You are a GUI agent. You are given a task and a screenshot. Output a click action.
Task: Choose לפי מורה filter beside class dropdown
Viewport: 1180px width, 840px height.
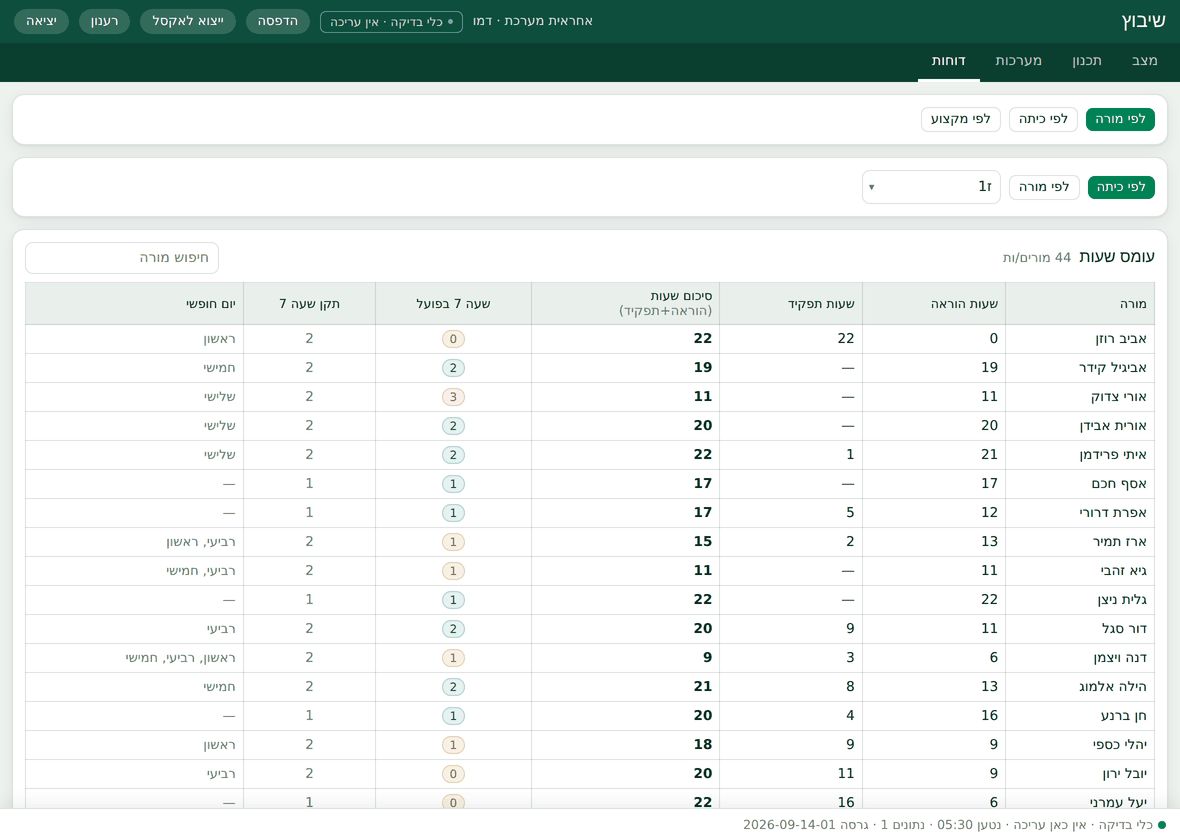[x=1044, y=187]
